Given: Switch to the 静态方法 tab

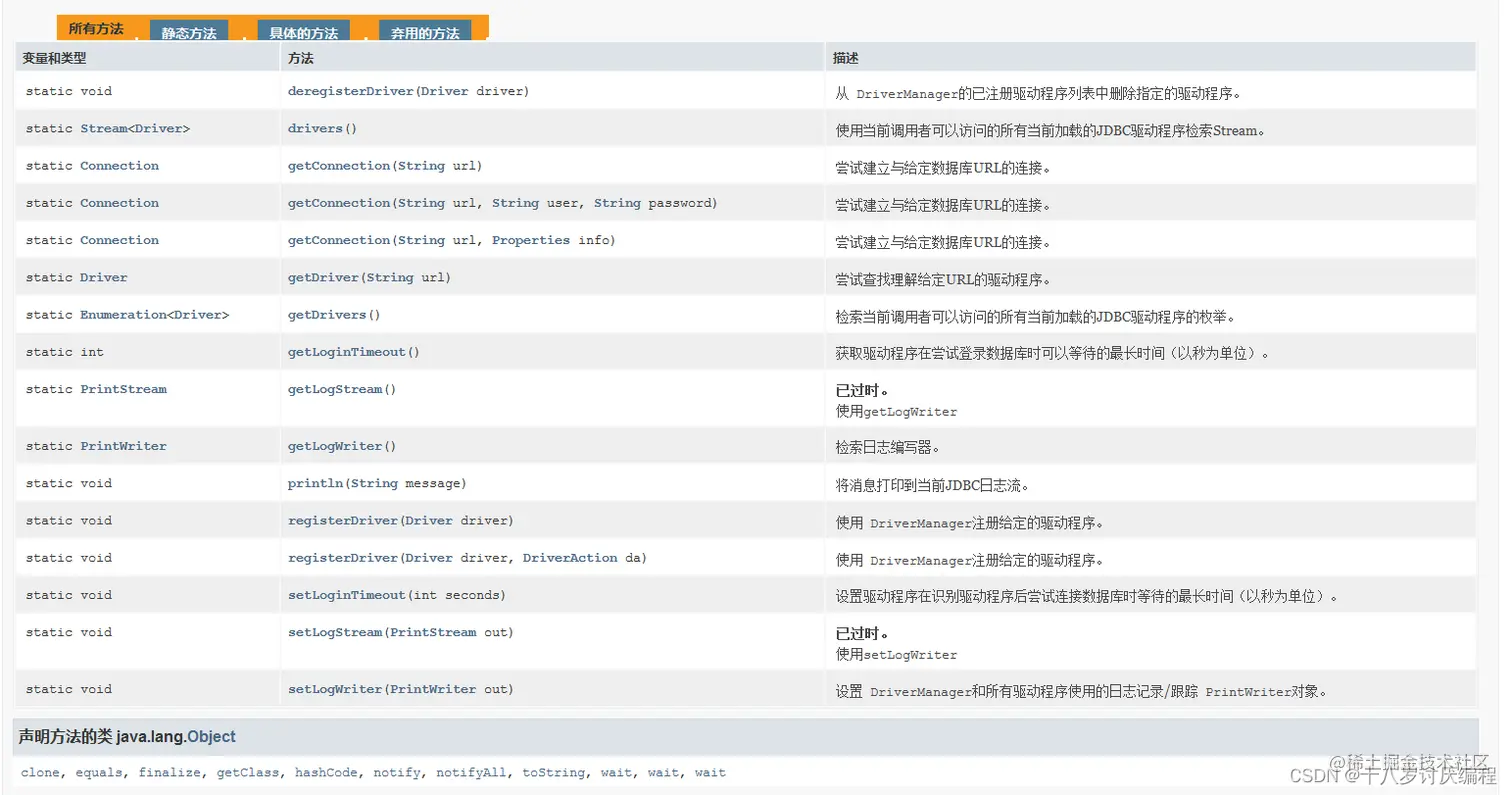Looking at the screenshot, I should (189, 32).
